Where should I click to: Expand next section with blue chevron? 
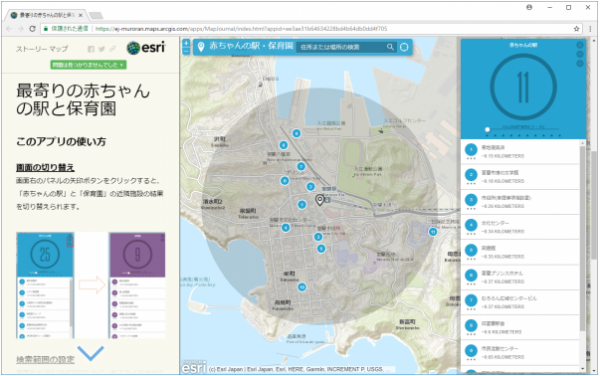click(91, 353)
